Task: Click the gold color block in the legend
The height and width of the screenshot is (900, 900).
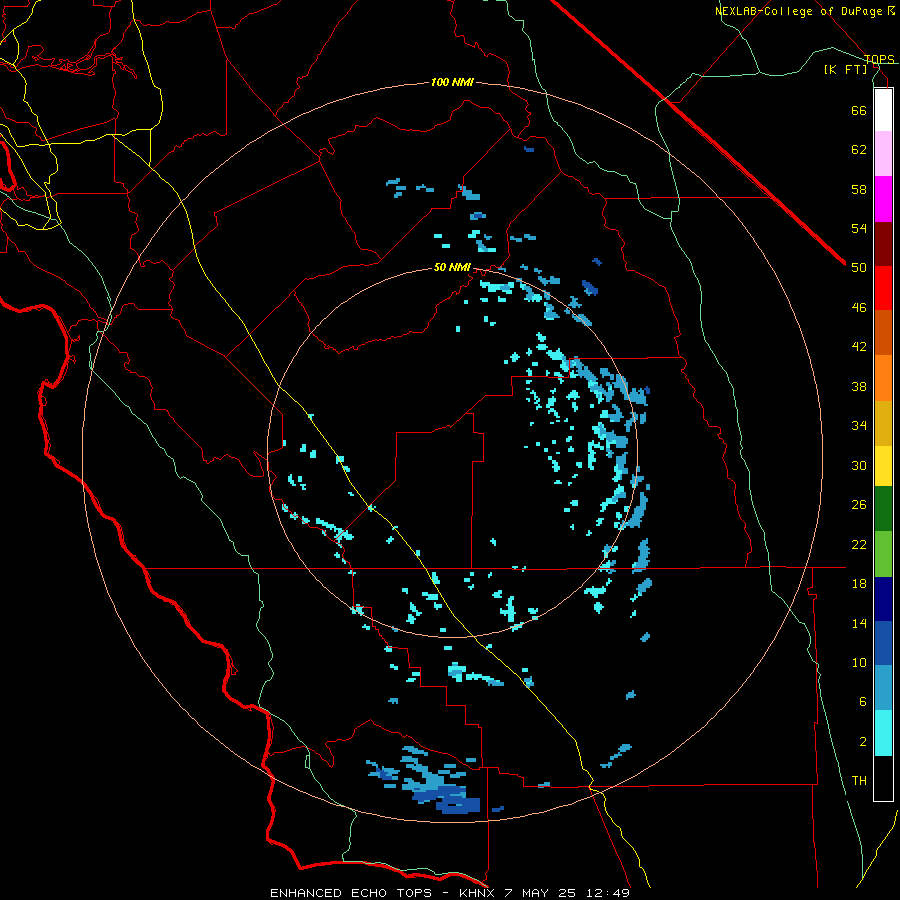Action: point(883,423)
